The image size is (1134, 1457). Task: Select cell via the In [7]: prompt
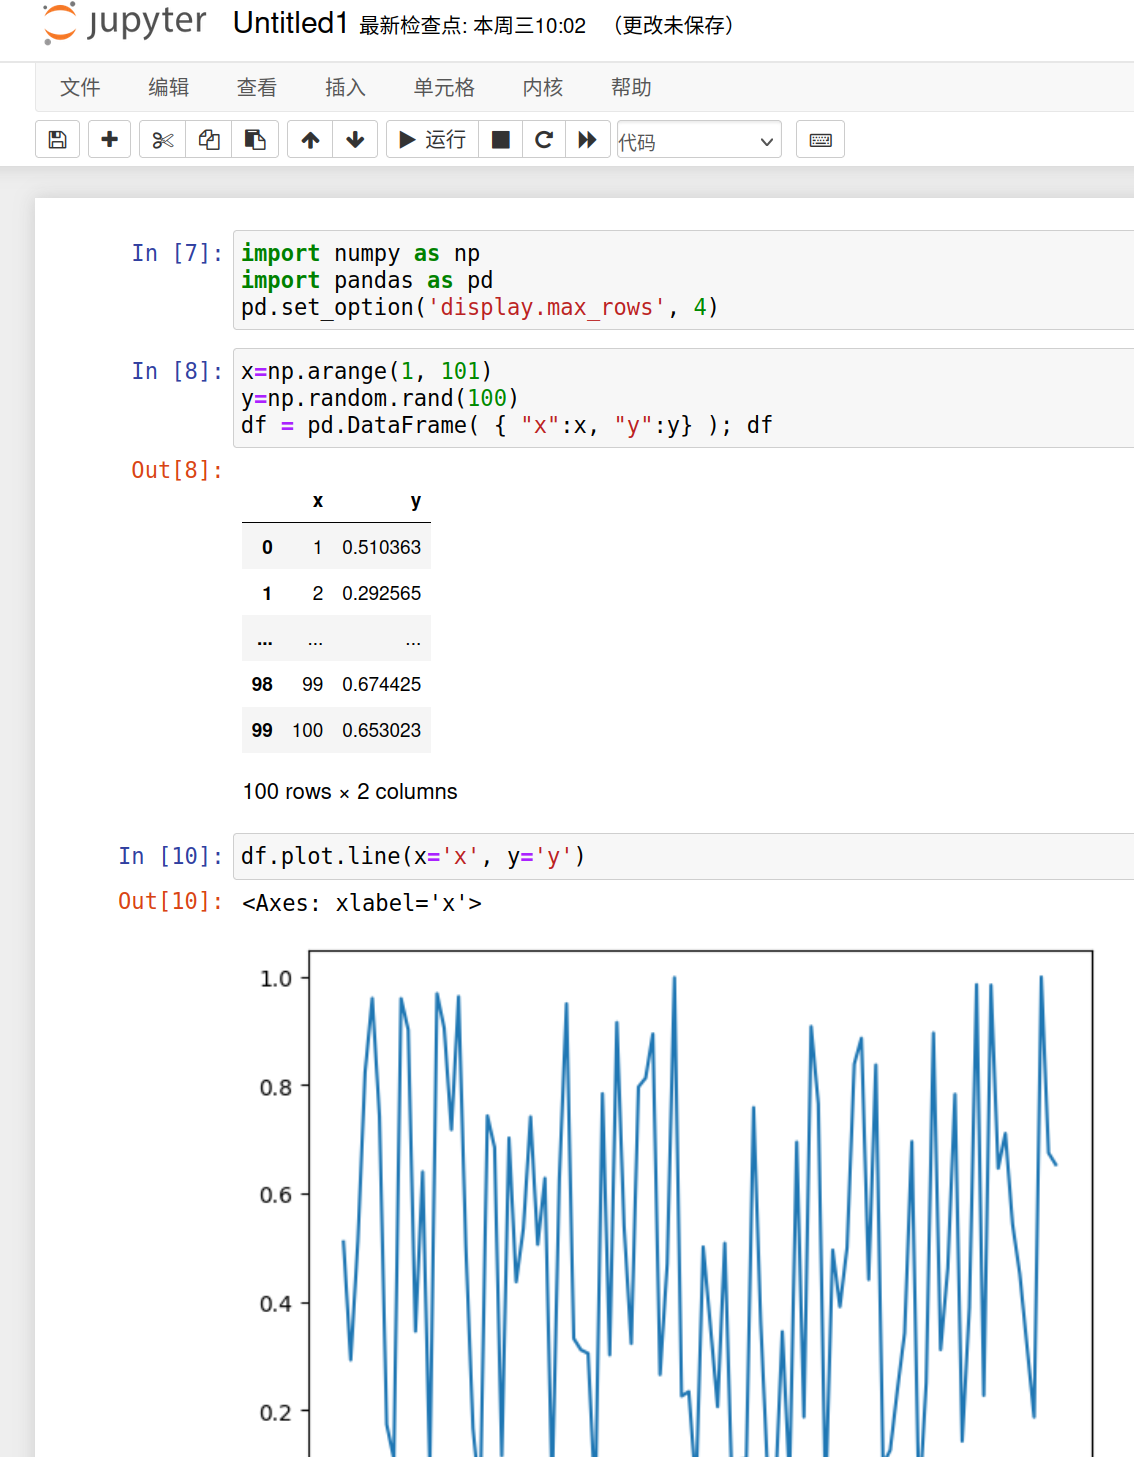[x=177, y=253]
